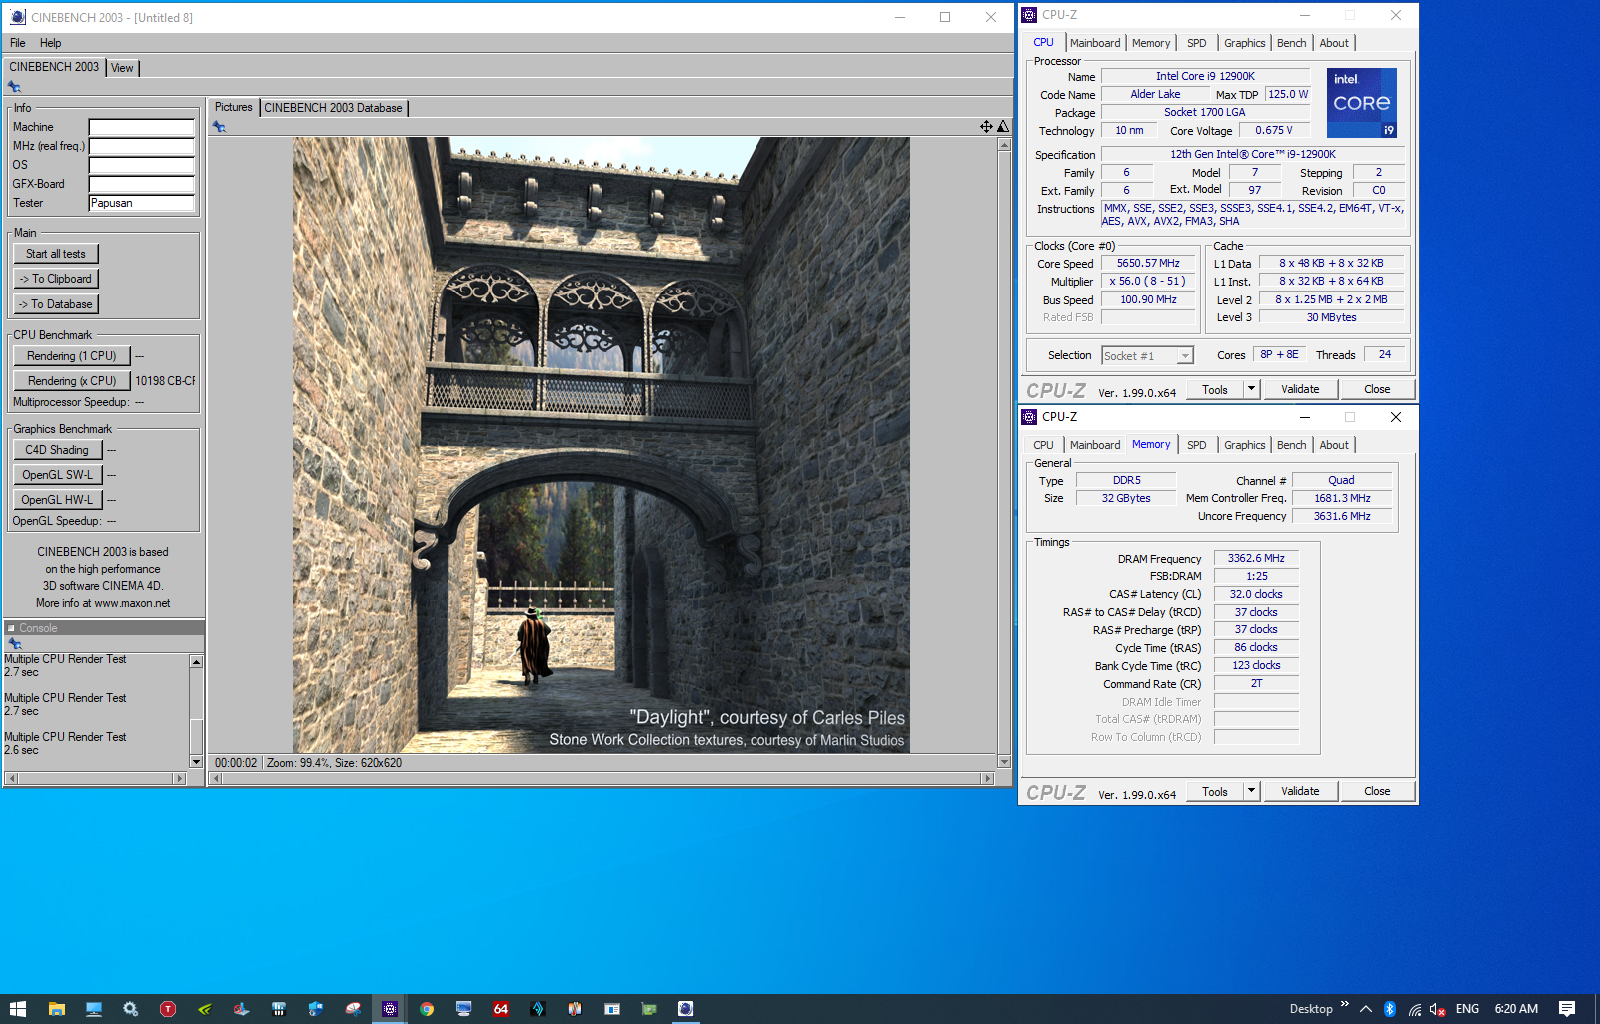
Task: Click the pin icon under the Pictures tab
Action: (x=219, y=126)
